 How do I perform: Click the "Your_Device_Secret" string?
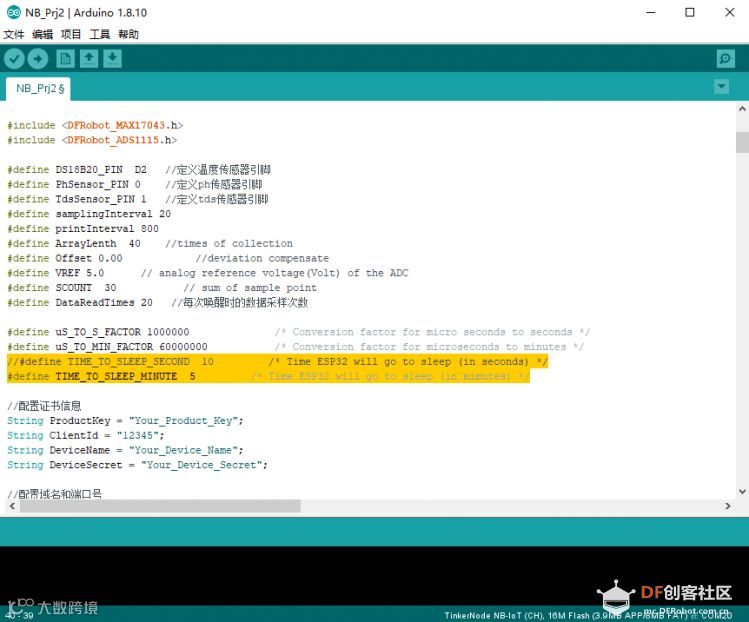pos(202,465)
